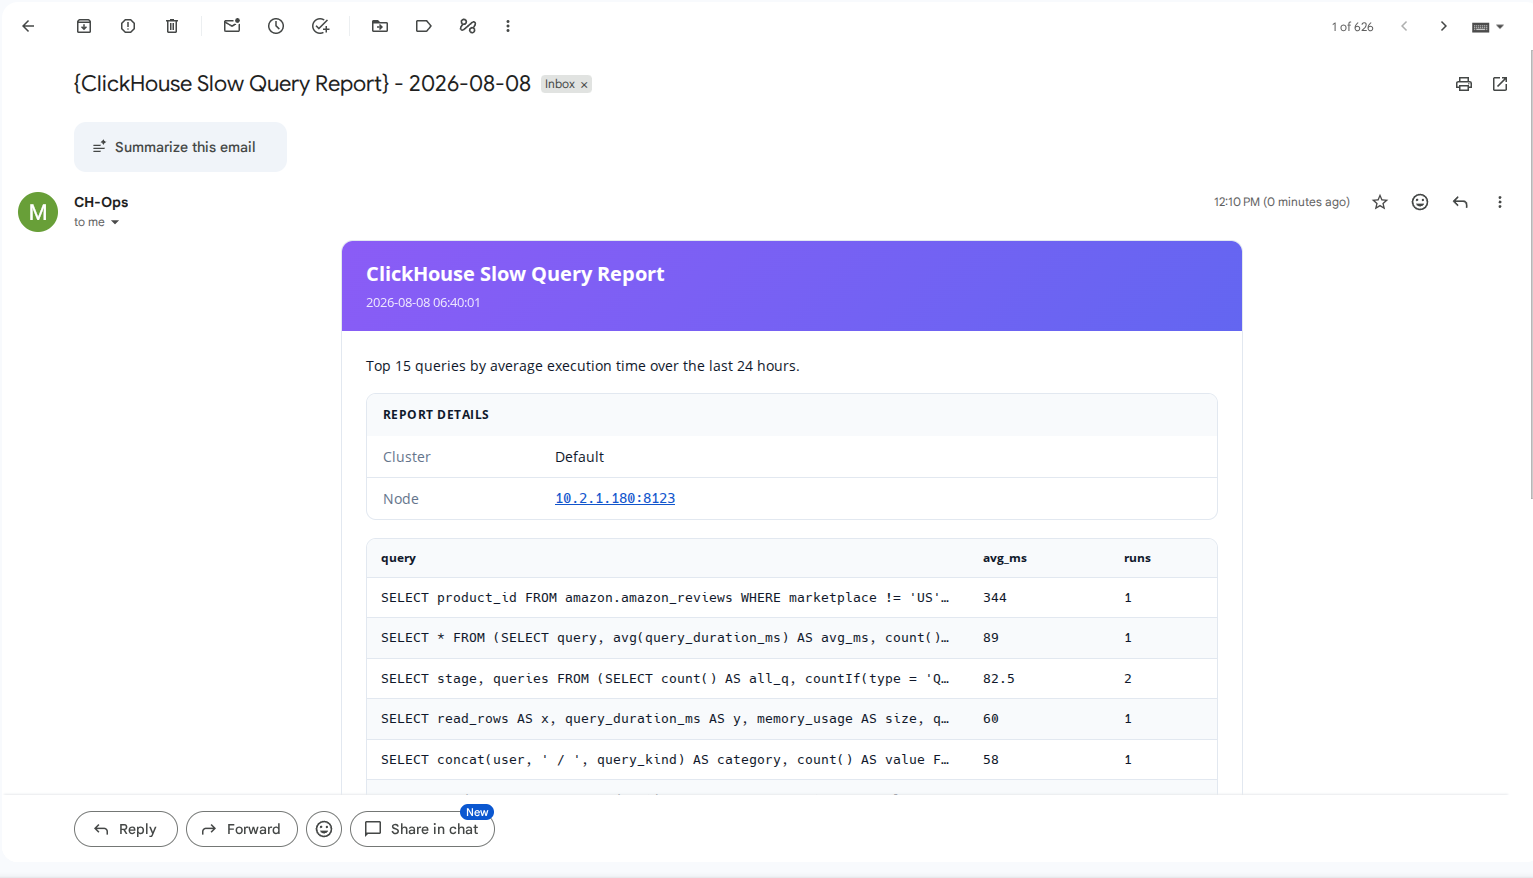Screen dimensions: 1533x878
Task: Click the CH-Ops sender avatar
Action: [x=38, y=212]
